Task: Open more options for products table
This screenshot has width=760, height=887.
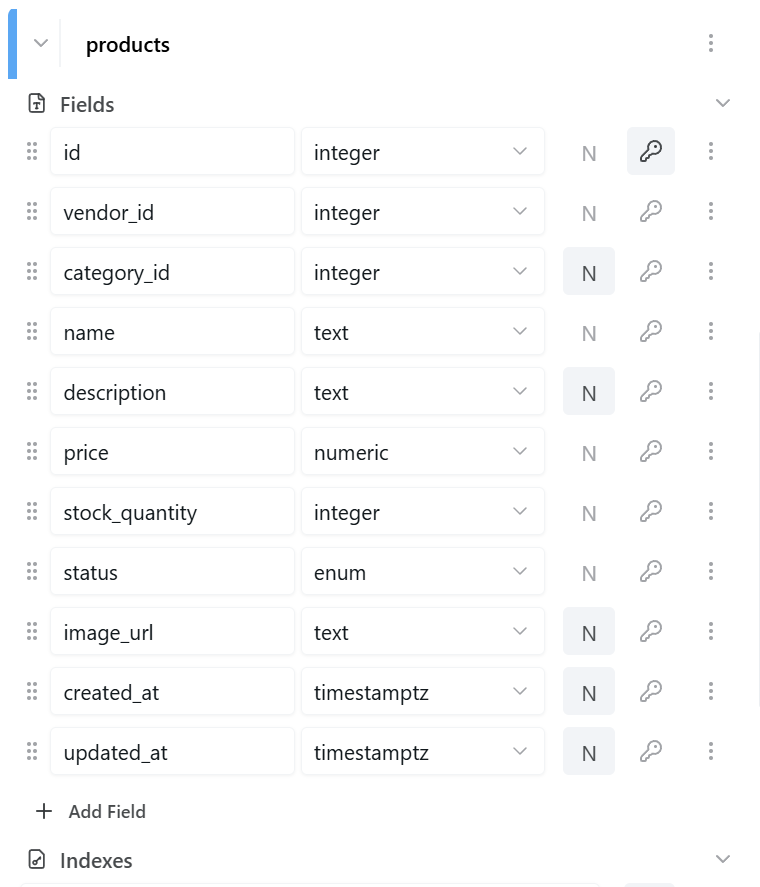Action: [711, 43]
